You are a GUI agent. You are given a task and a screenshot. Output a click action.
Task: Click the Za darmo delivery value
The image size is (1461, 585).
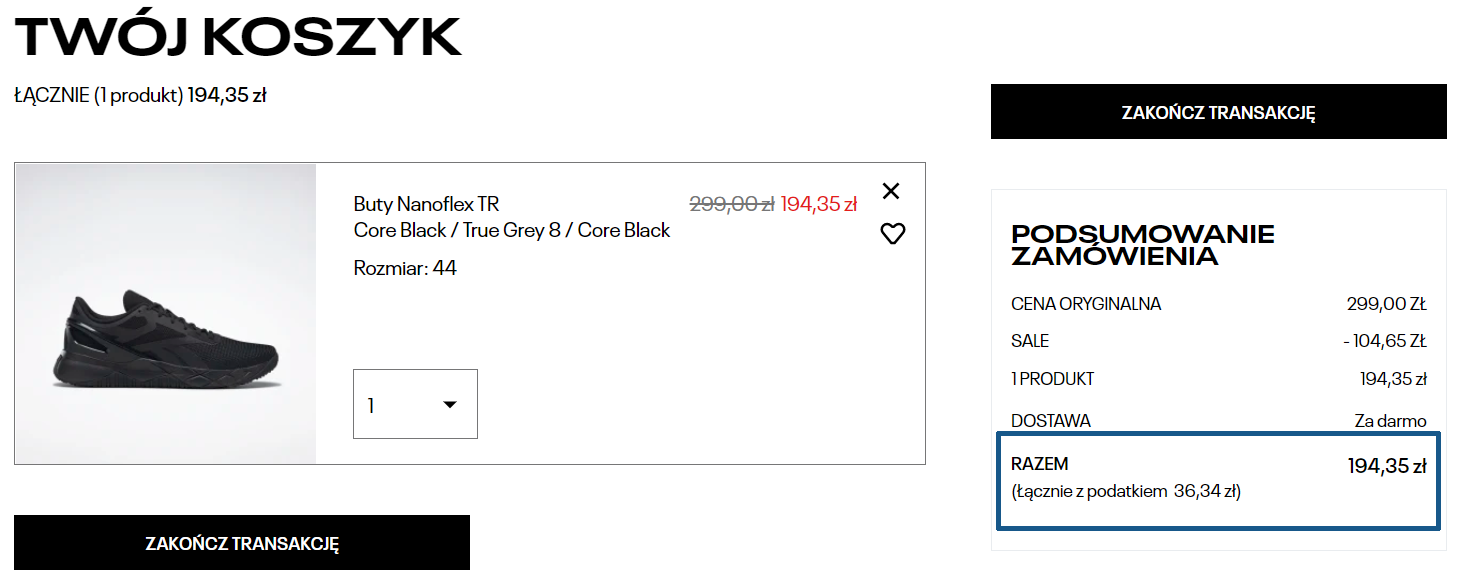point(1390,421)
